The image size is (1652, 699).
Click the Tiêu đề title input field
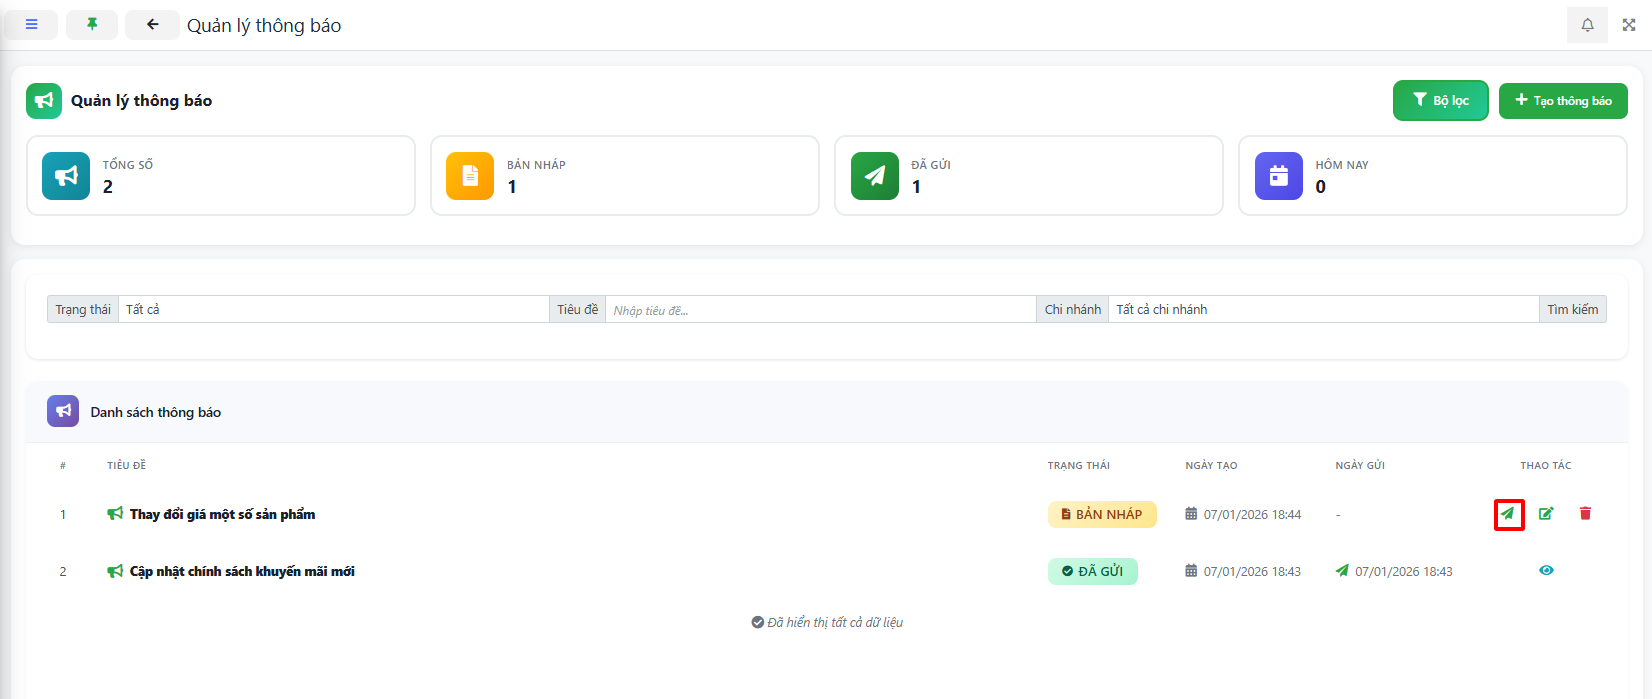pos(820,310)
